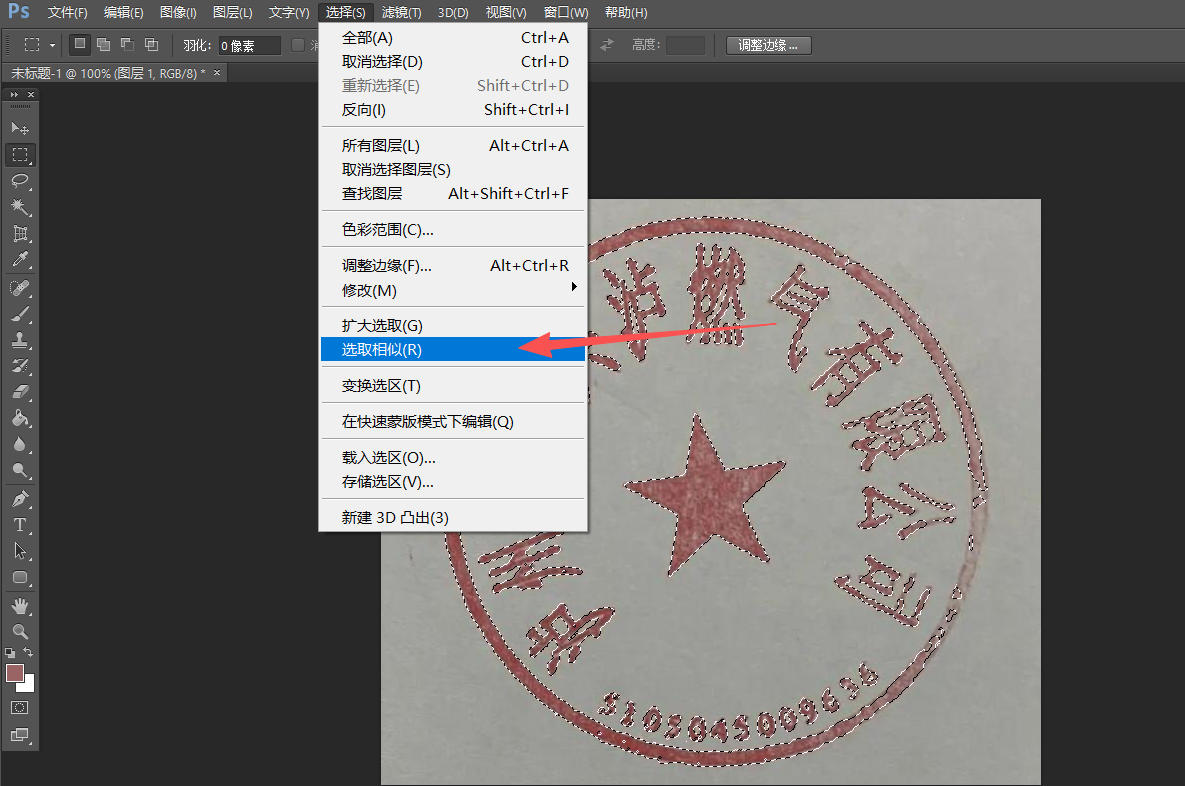Select the Lasso tool
This screenshot has width=1185, height=786.
tap(19, 181)
